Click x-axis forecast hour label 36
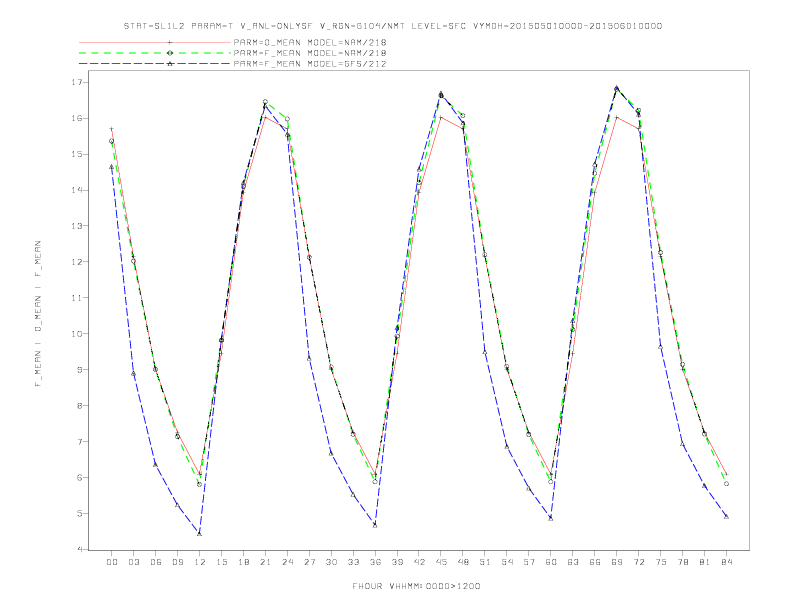792x612 pixels. pyautogui.click(x=375, y=562)
